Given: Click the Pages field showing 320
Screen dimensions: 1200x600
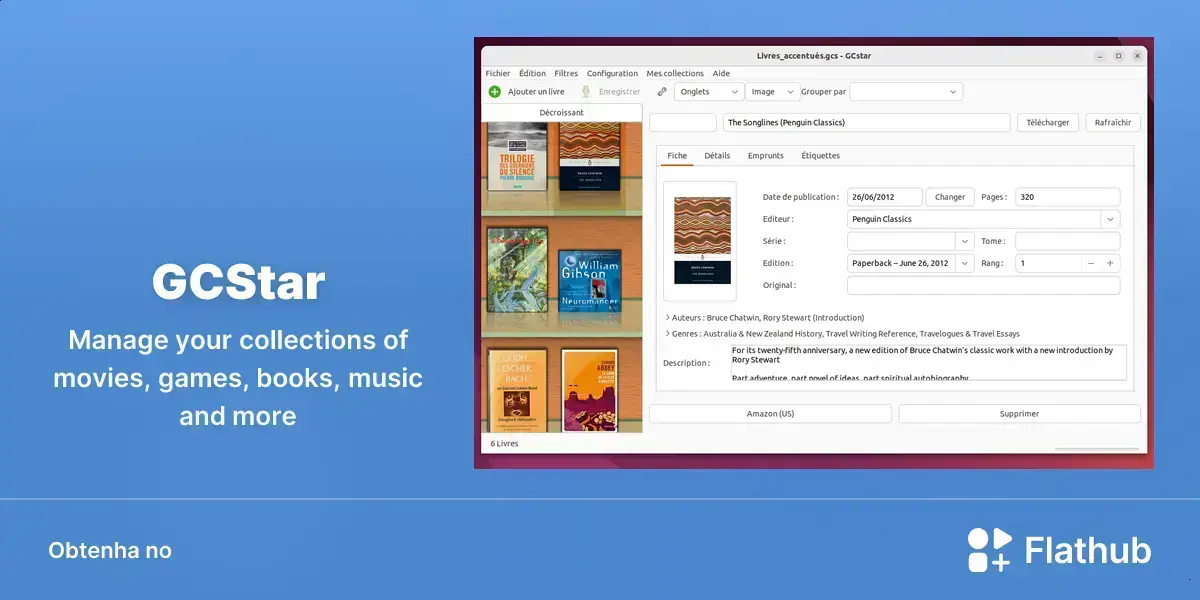Looking at the screenshot, I should tap(1067, 197).
